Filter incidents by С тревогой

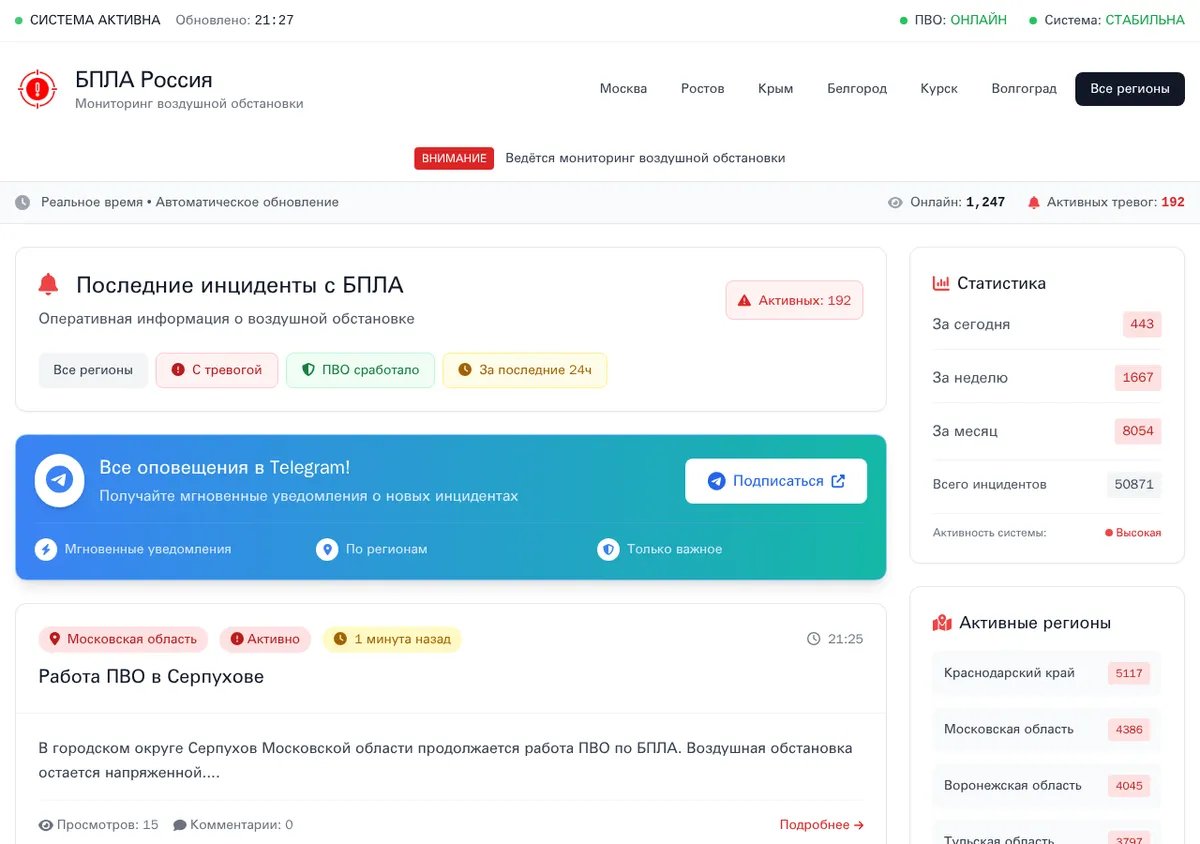pos(217,370)
